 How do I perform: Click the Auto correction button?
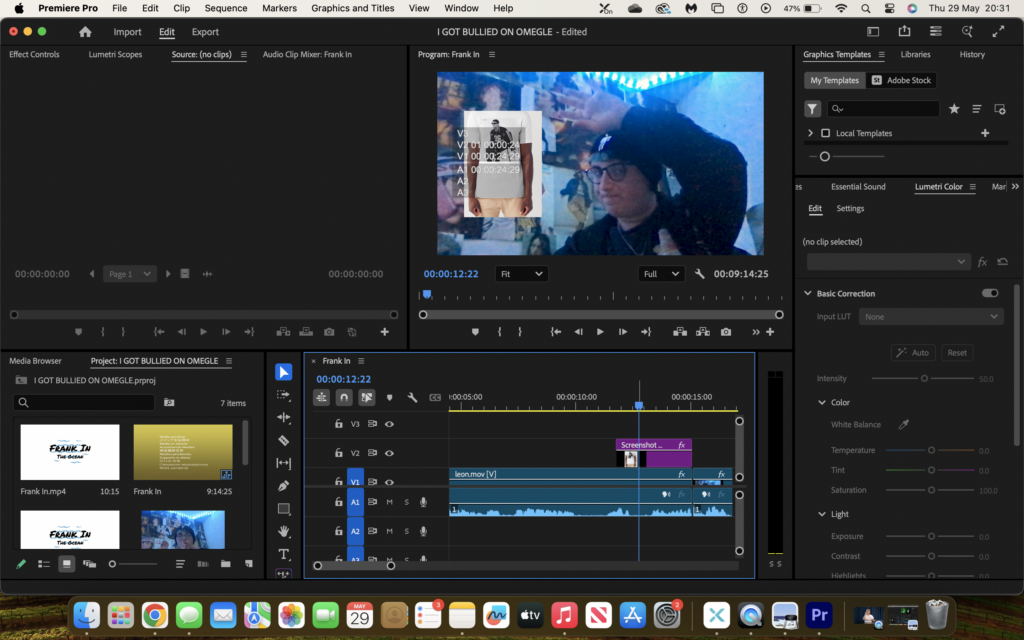click(913, 353)
